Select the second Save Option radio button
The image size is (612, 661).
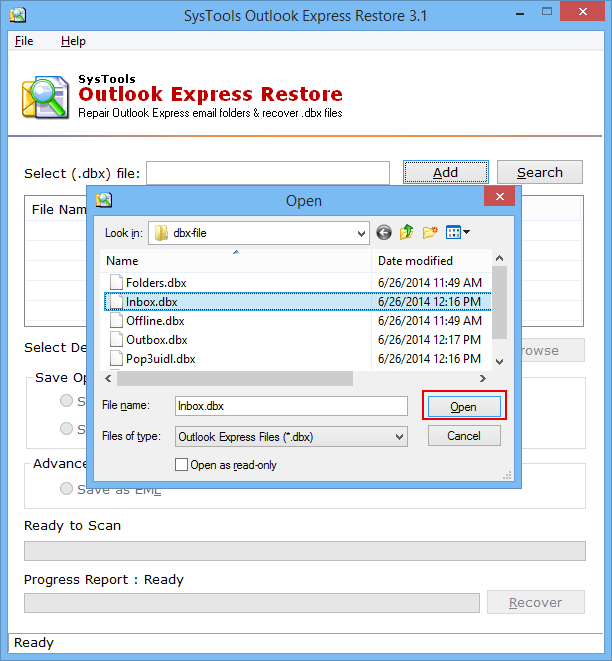point(66,428)
